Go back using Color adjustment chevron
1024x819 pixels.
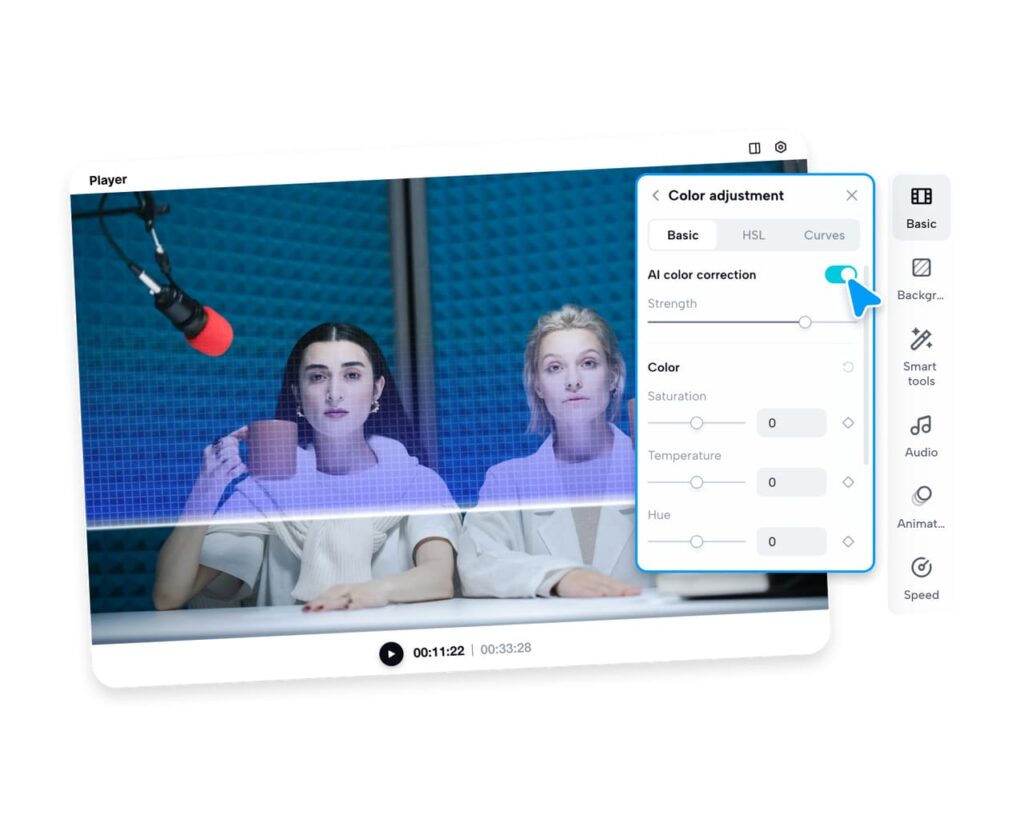tap(656, 196)
